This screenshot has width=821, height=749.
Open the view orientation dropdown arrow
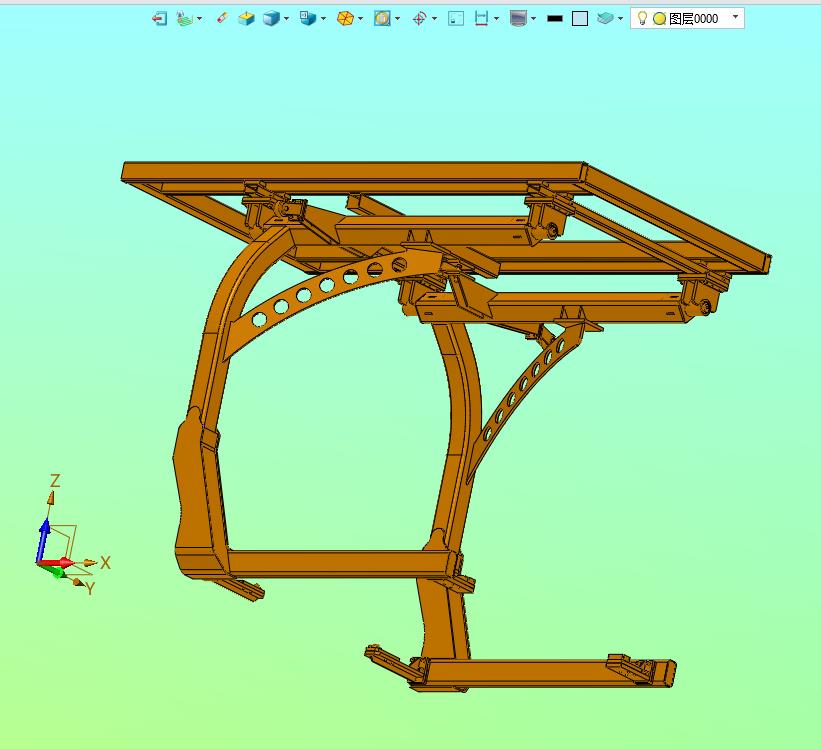323,19
